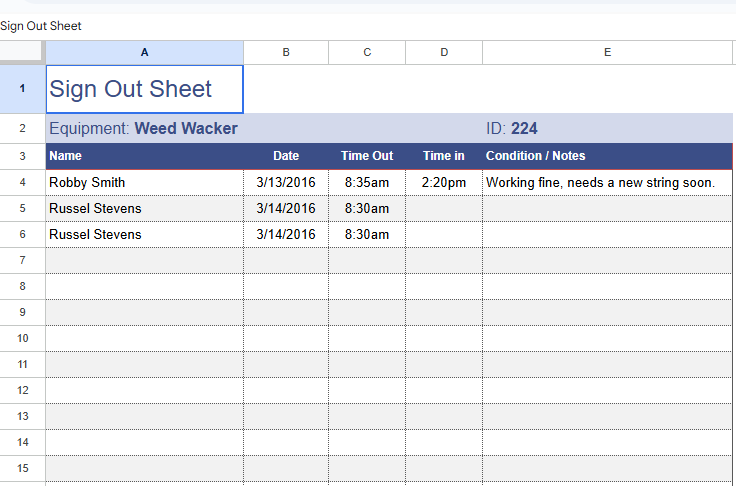Click the Equipment: Weed Wacker cell
Viewport: 736px width, 486px height.
(x=144, y=128)
